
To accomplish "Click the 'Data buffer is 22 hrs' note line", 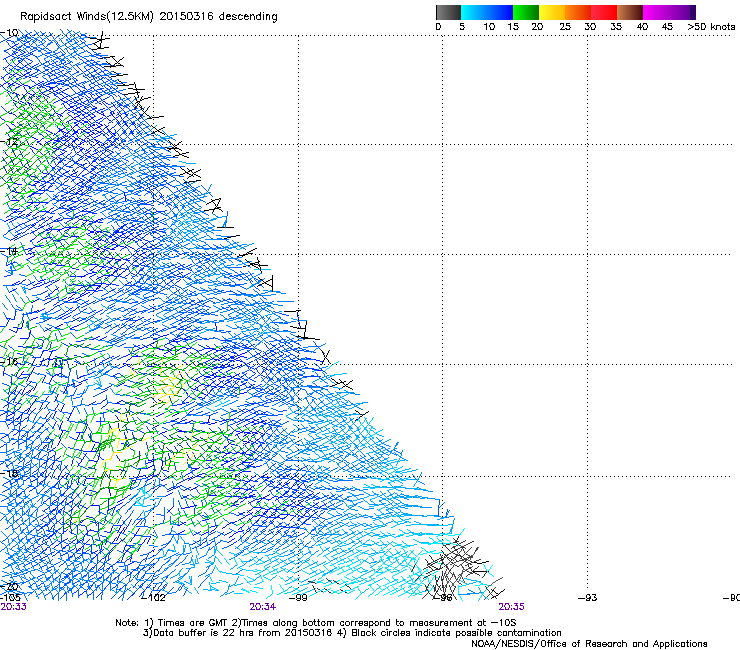I will (352, 633).
